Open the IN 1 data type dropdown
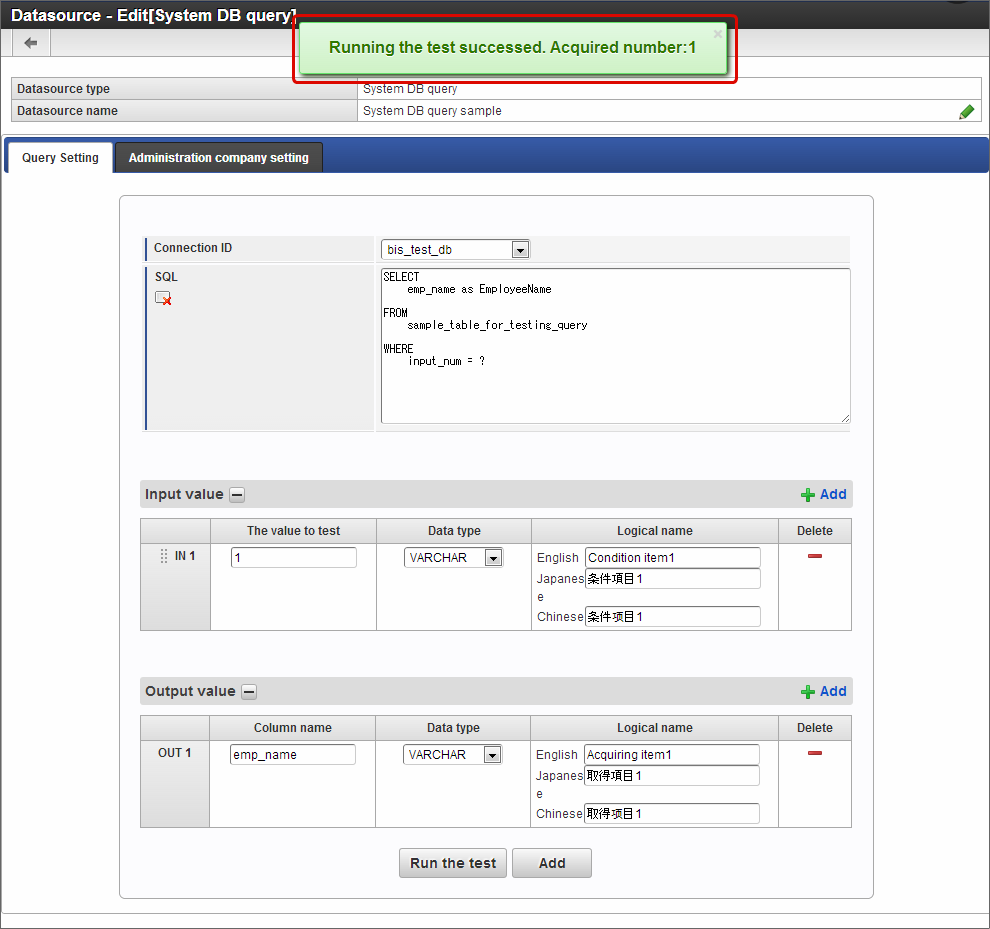 493,558
